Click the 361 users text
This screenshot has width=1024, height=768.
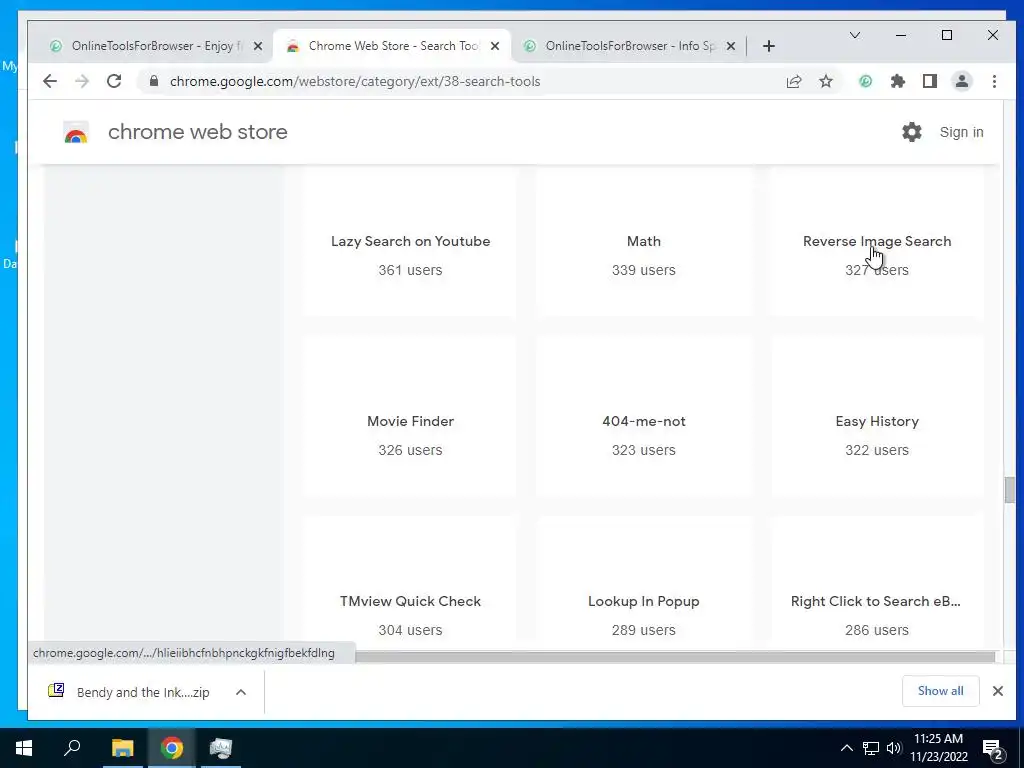click(410, 270)
